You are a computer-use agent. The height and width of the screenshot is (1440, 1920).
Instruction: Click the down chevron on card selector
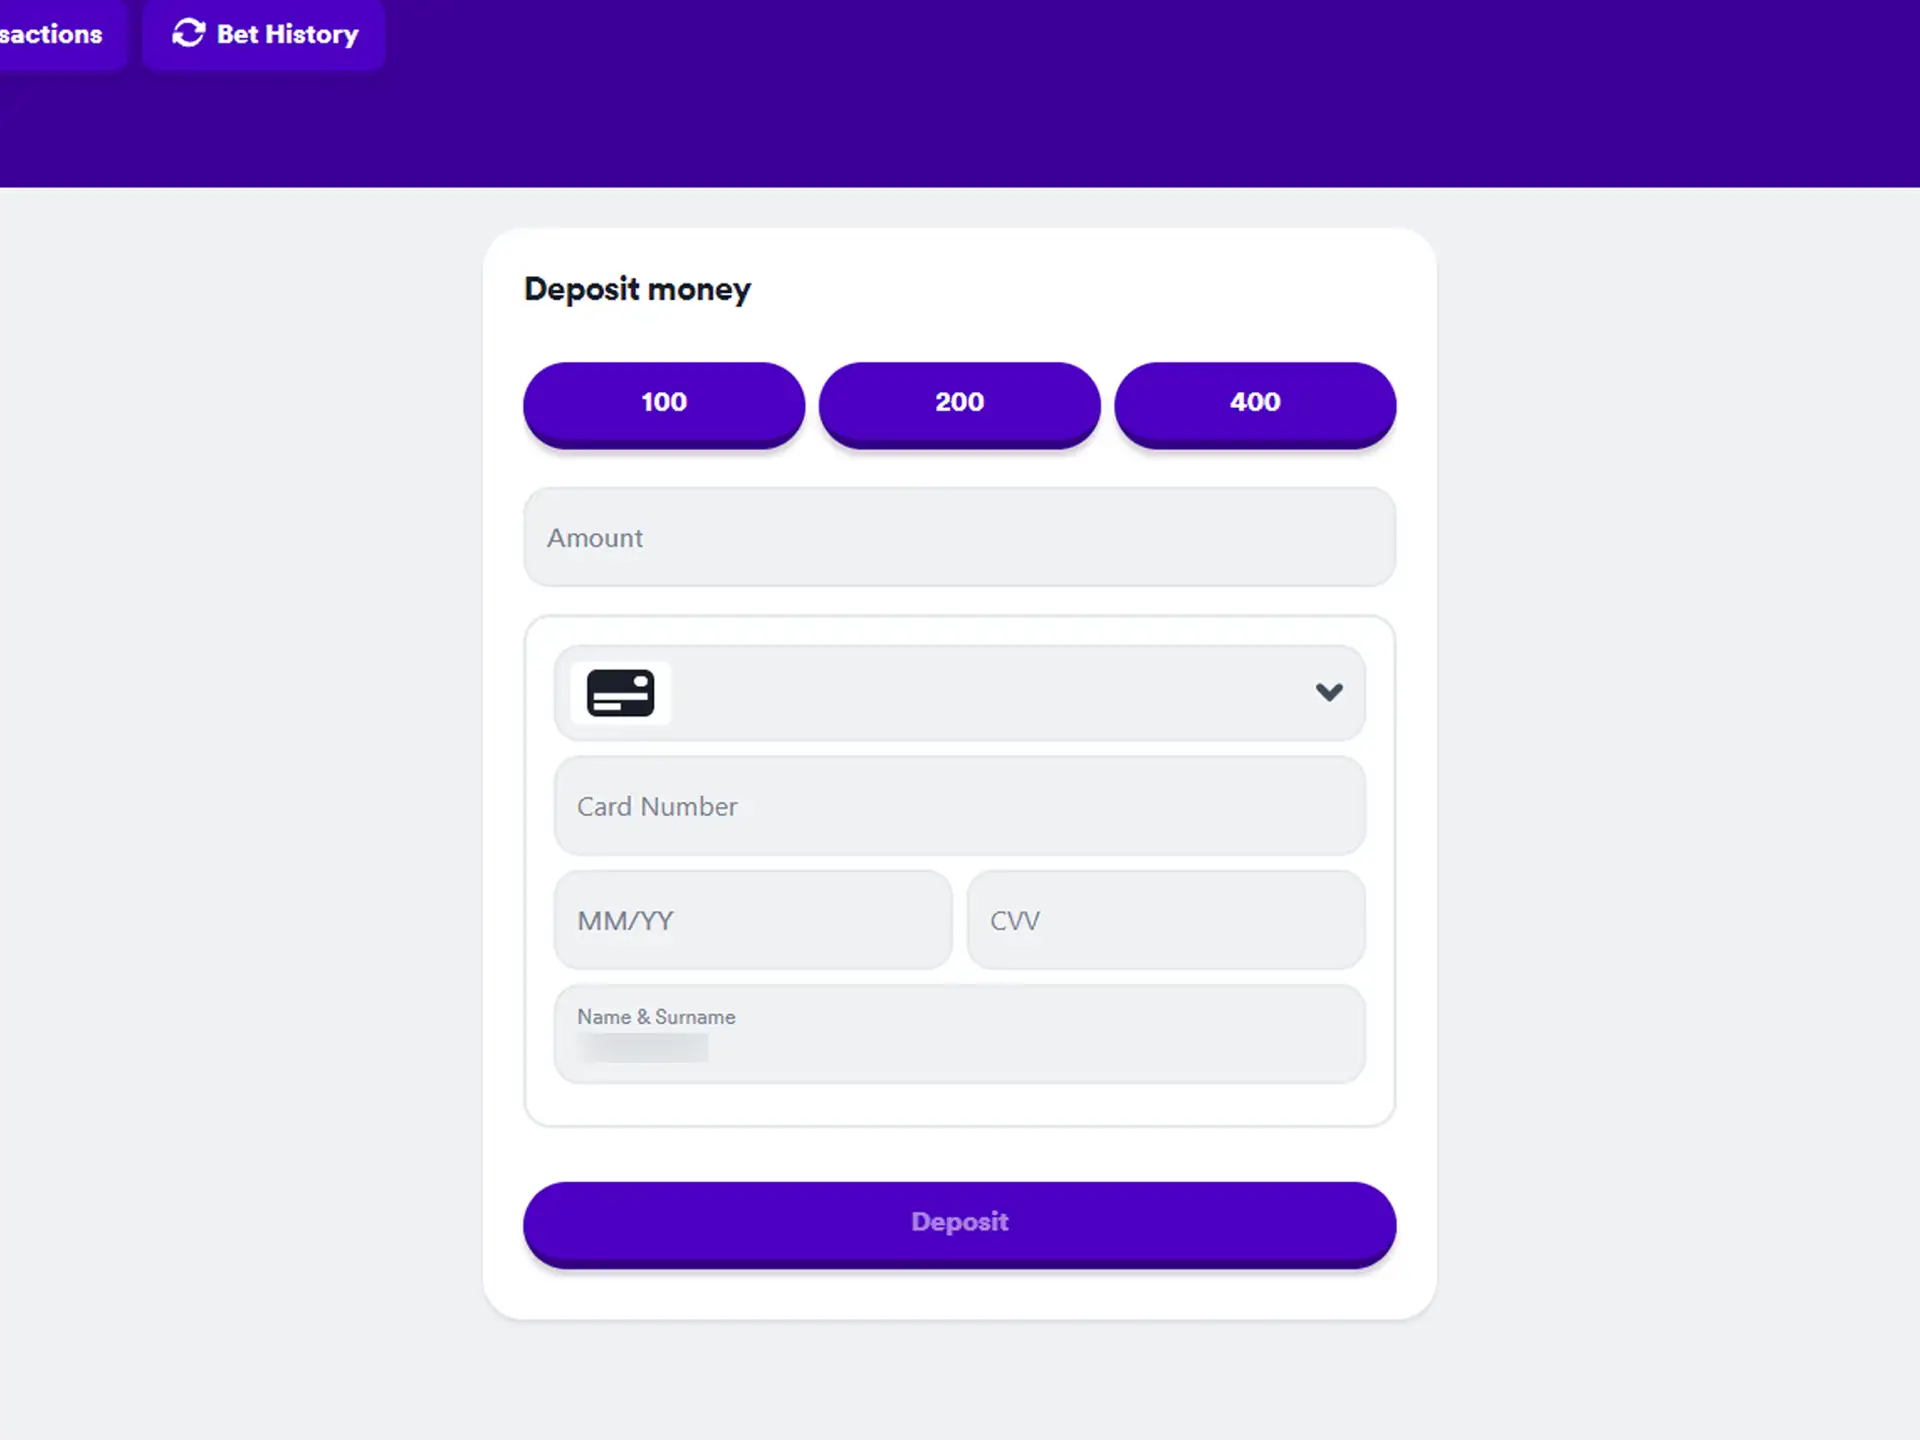click(1327, 691)
